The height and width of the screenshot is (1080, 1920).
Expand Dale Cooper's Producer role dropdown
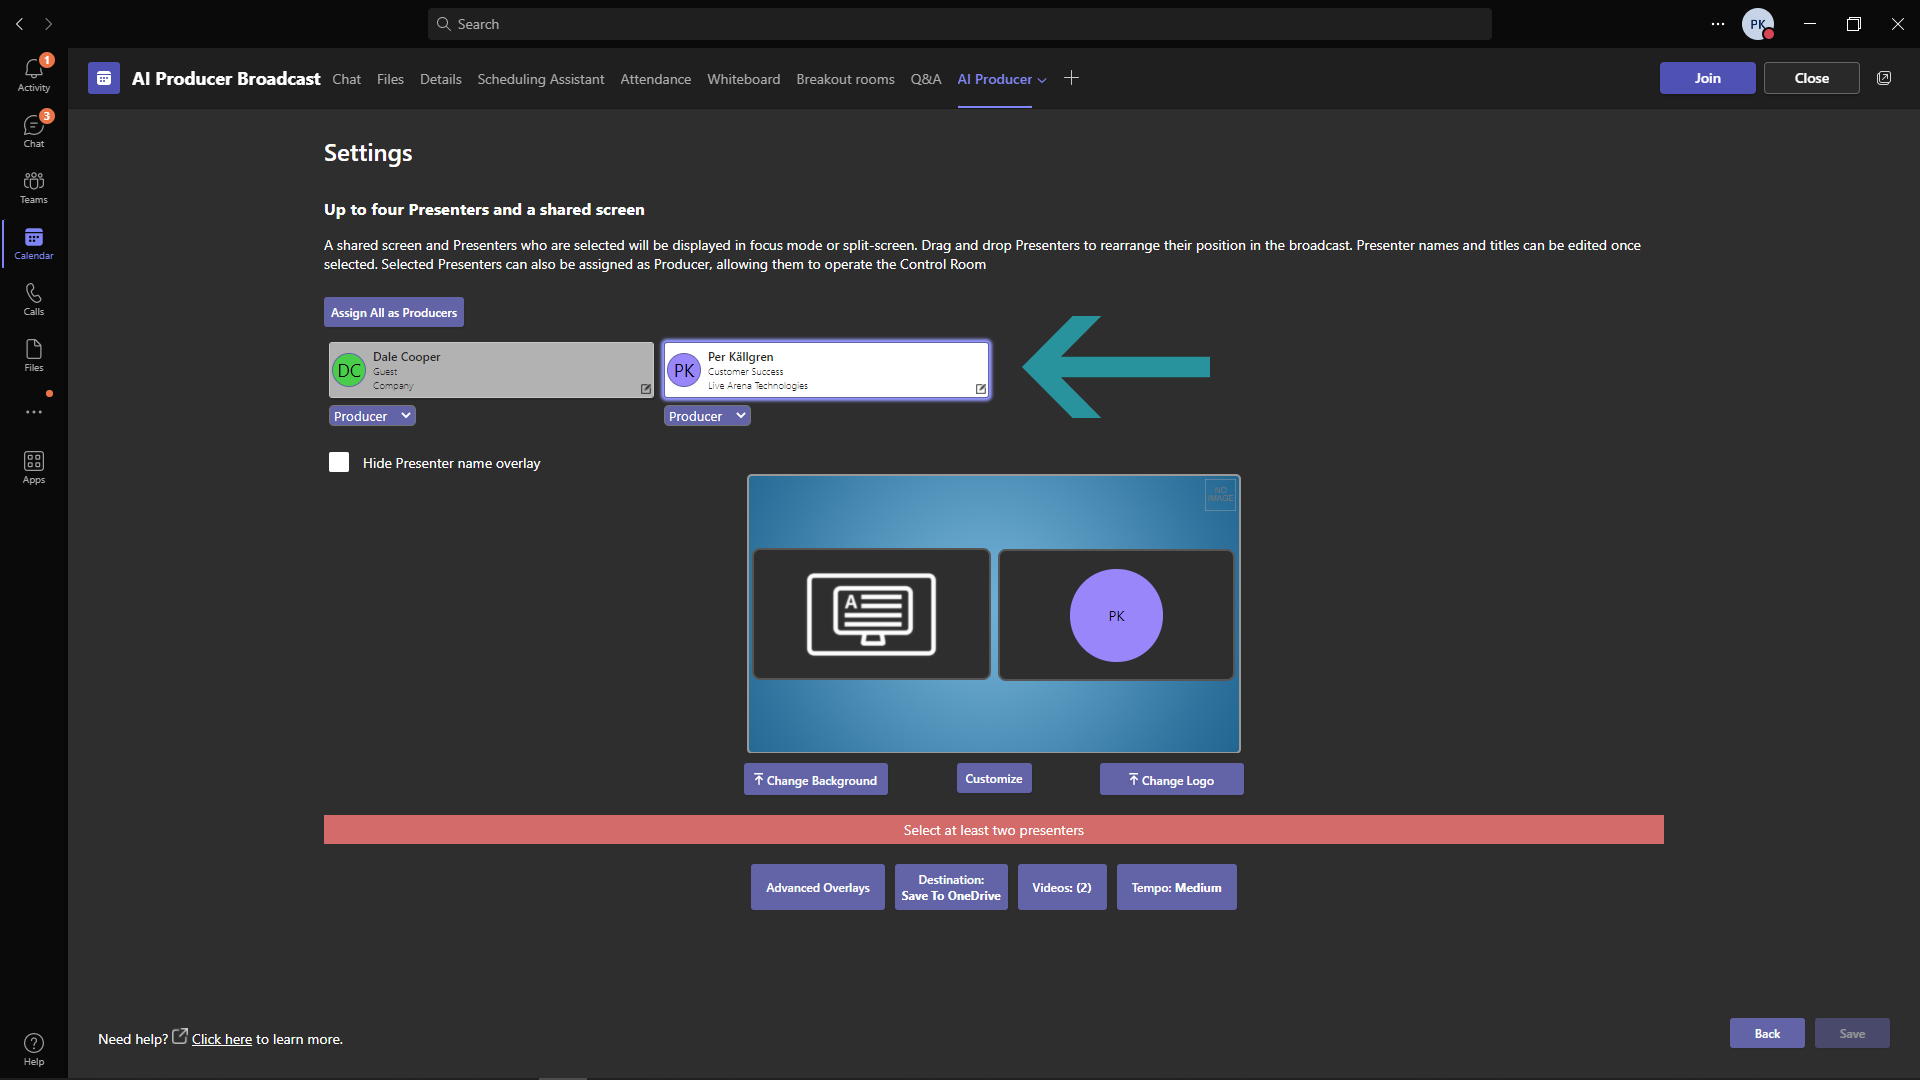click(x=372, y=416)
